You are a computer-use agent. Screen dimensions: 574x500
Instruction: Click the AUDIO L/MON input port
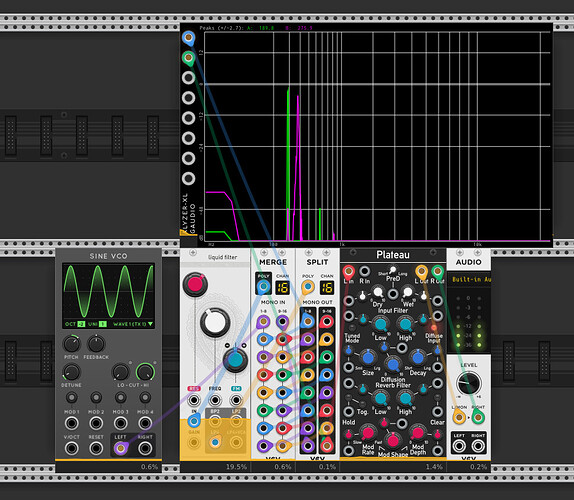point(459,417)
